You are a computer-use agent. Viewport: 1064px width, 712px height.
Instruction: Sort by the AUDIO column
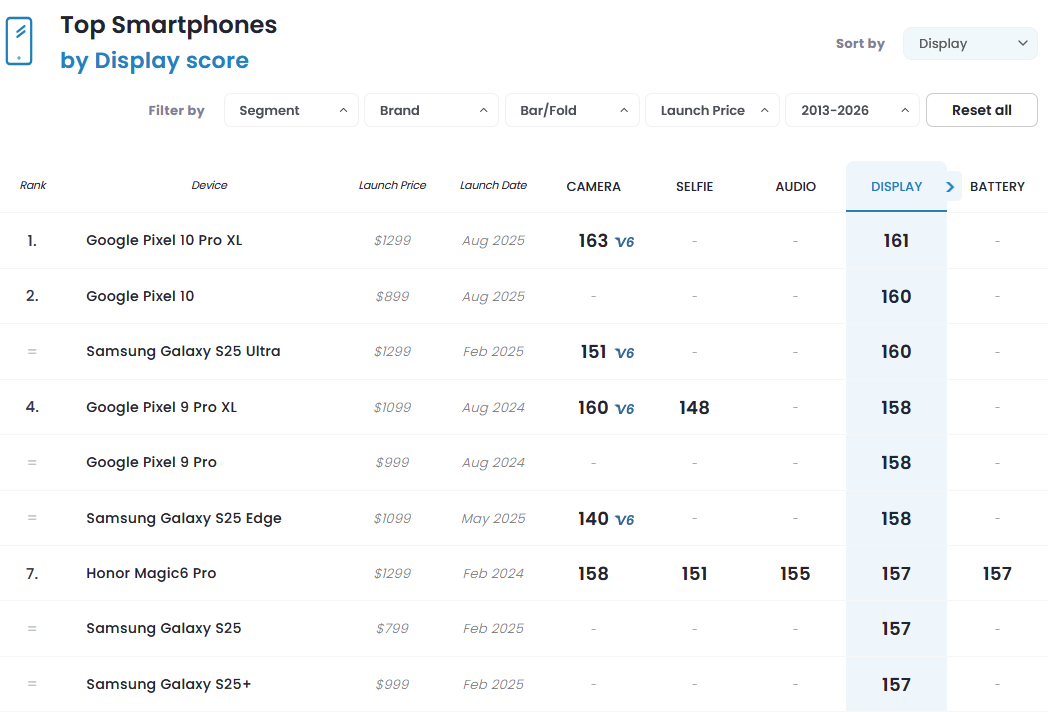(x=795, y=187)
